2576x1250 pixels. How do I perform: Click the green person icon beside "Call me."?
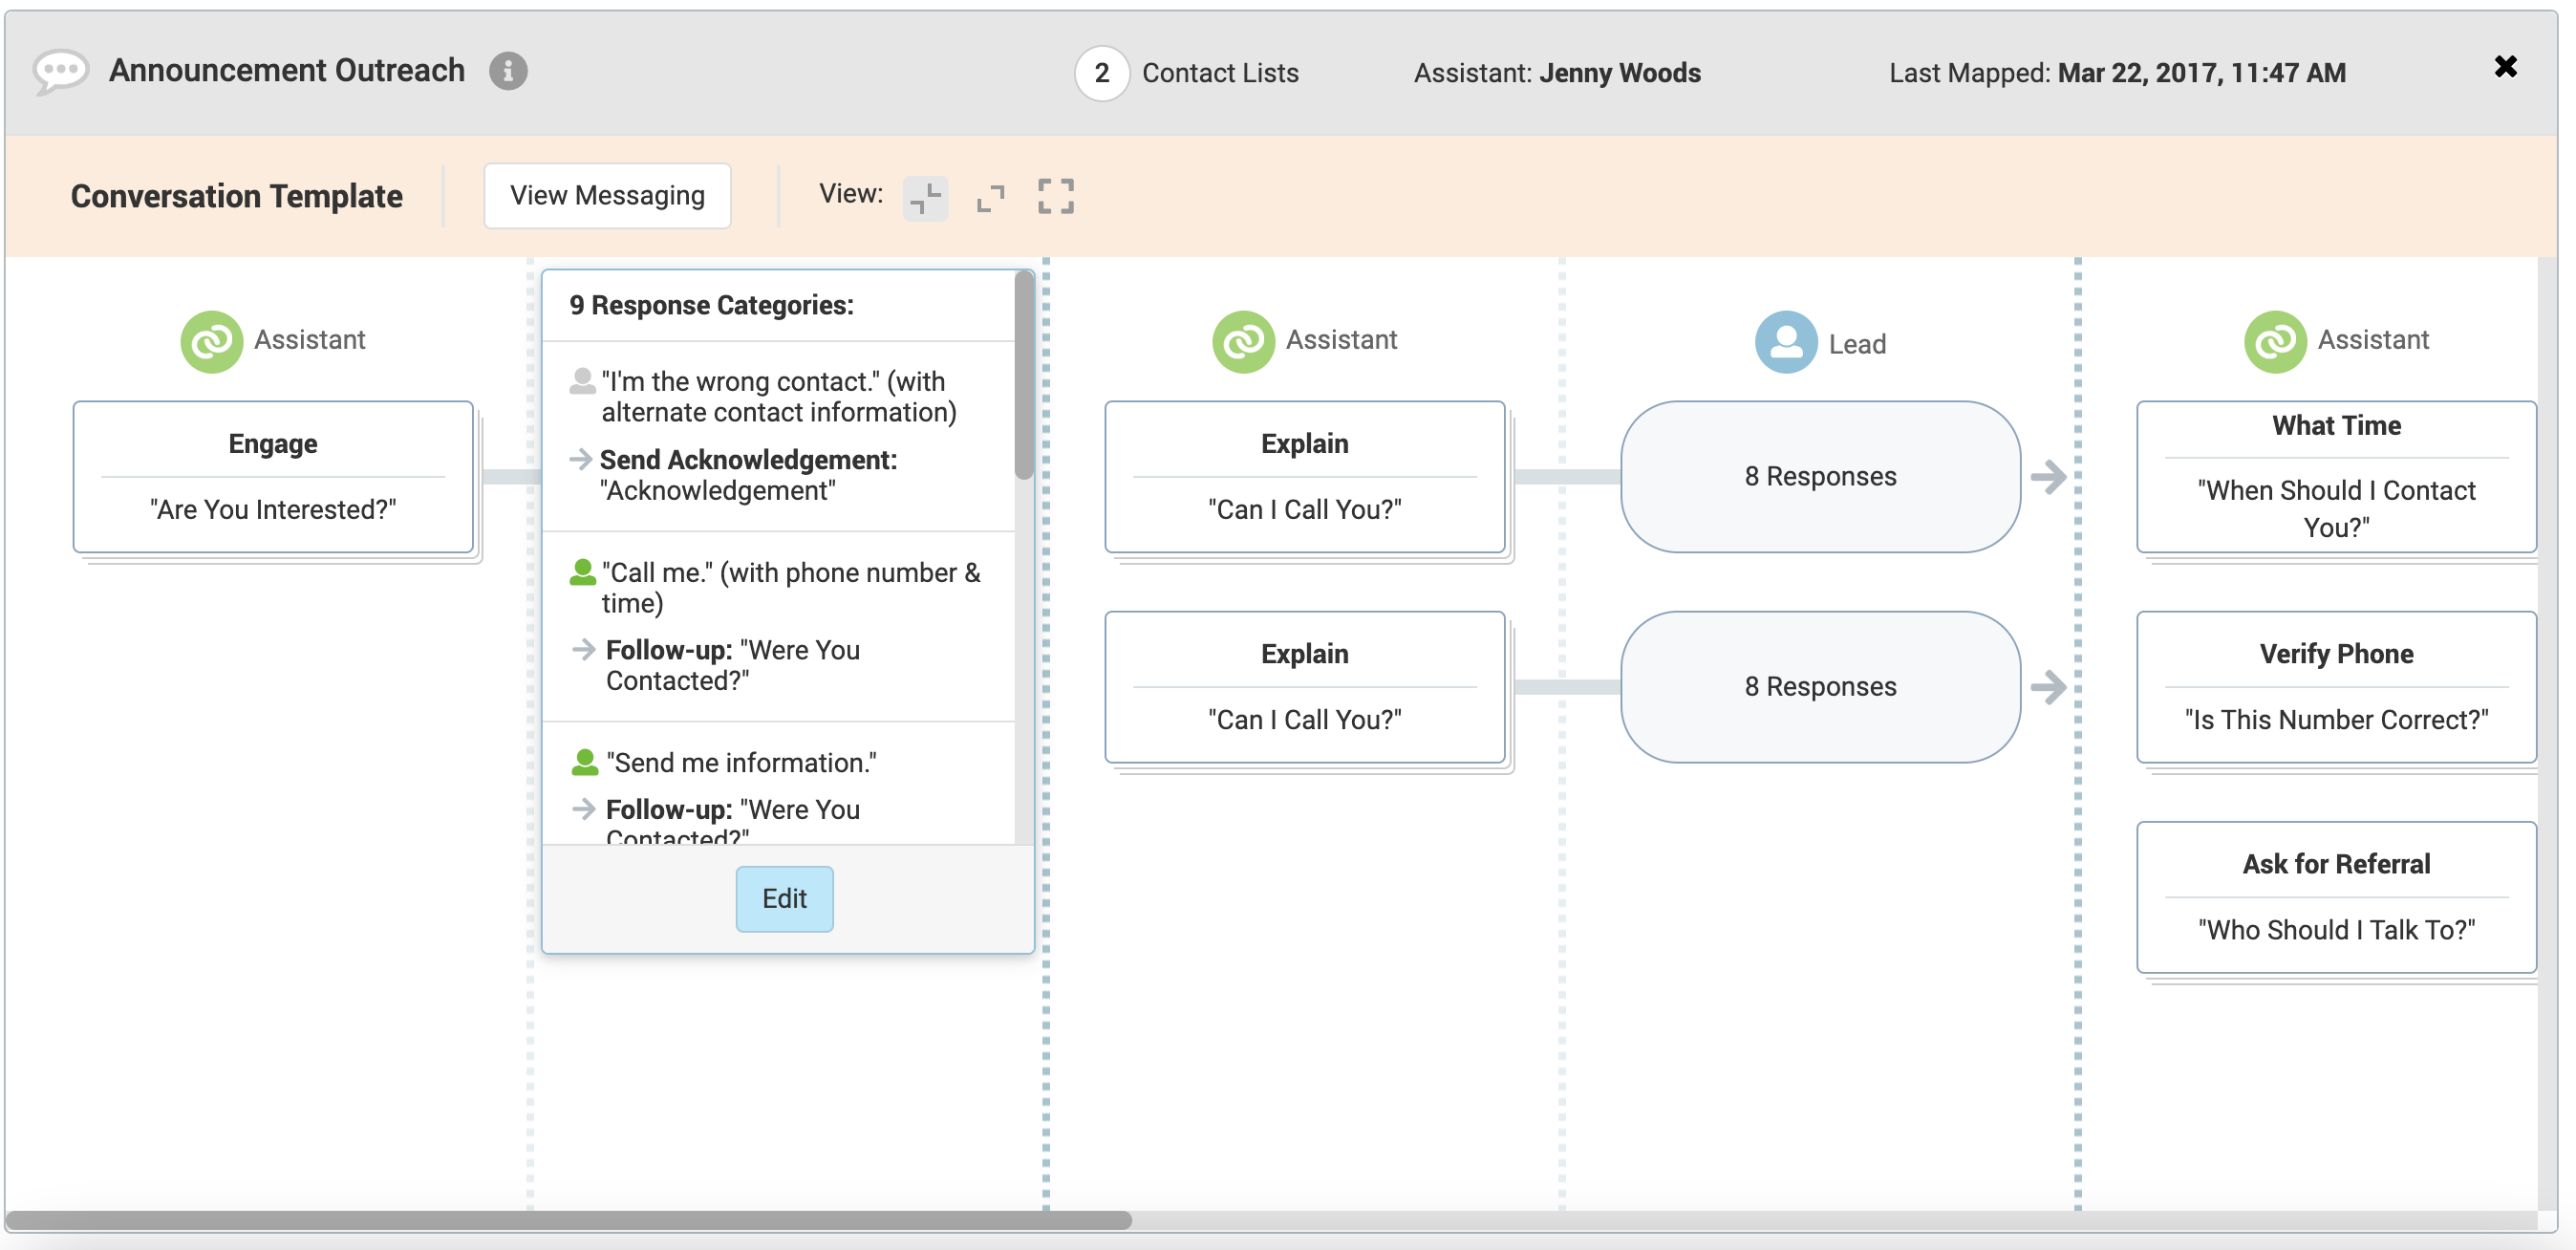(582, 572)
